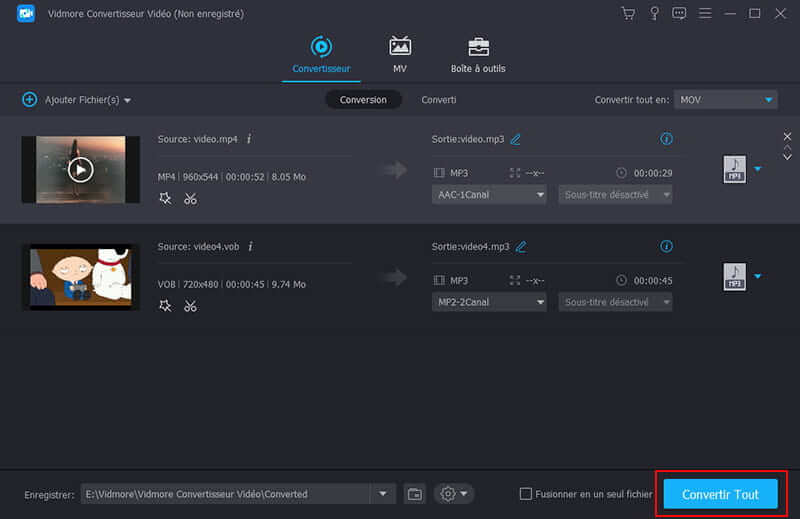The width and height of the screenshot is (800, 519).
Task: Play the video.mp4 preview
Action: (x=81, y=170)
